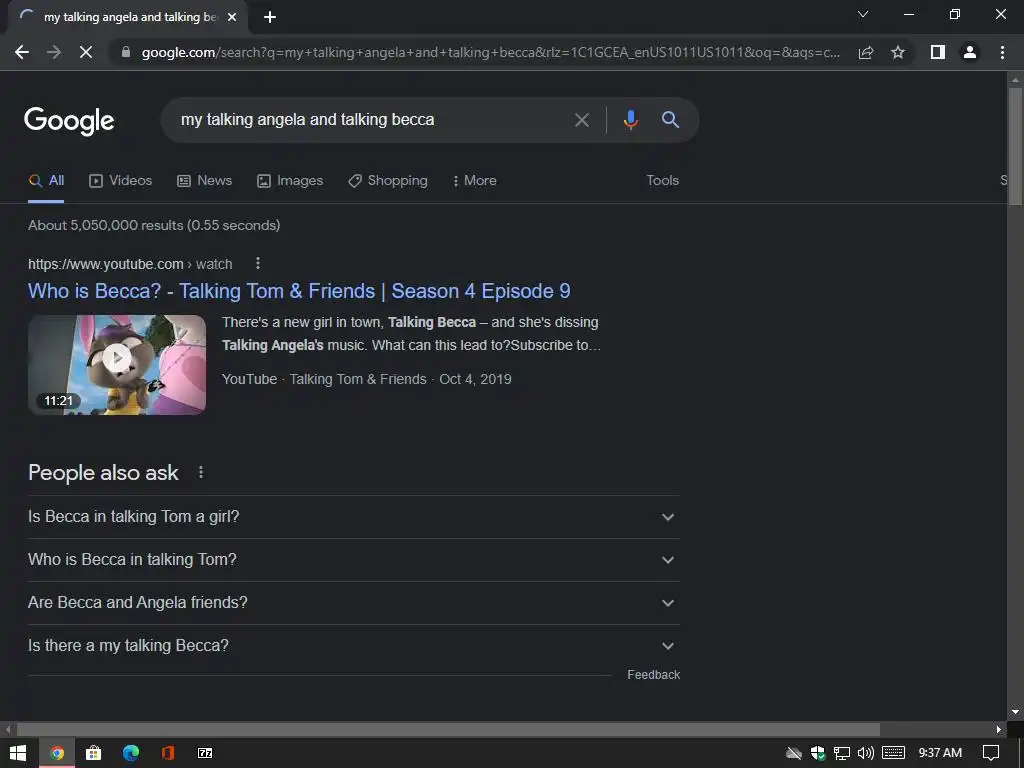This screenshot has height=768, width=1024.
Task: Launch Microsoft Edge from taskbar
Action: (x=131, y=753)
